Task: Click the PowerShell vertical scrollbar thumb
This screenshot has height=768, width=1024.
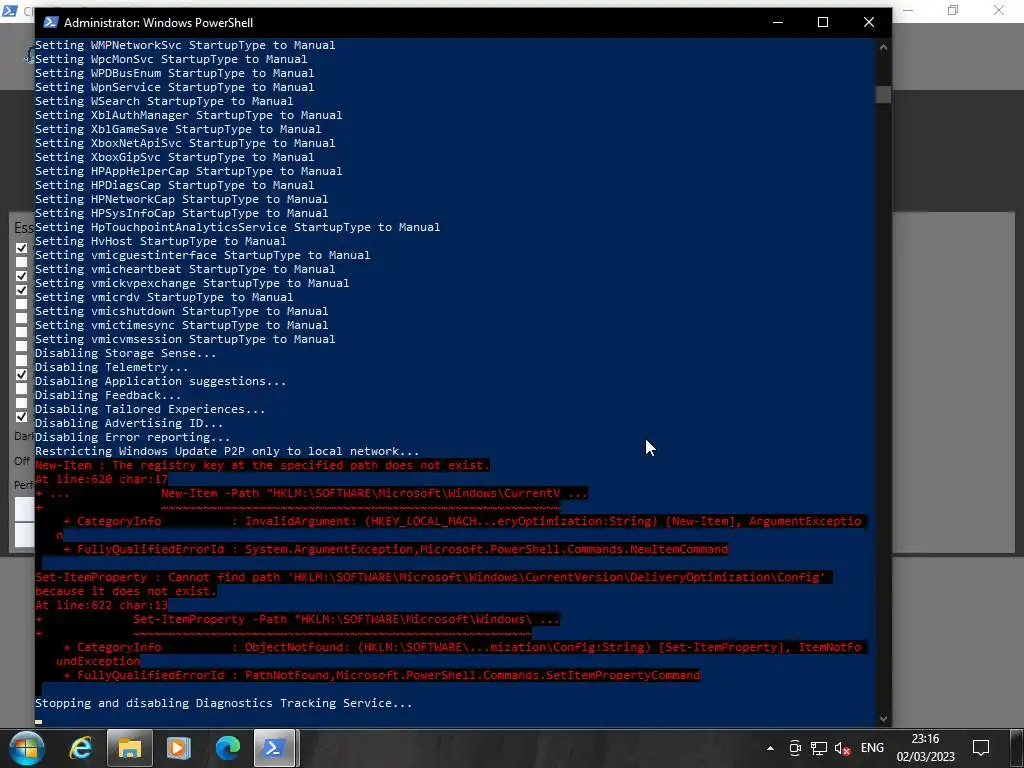Action: 883,95
